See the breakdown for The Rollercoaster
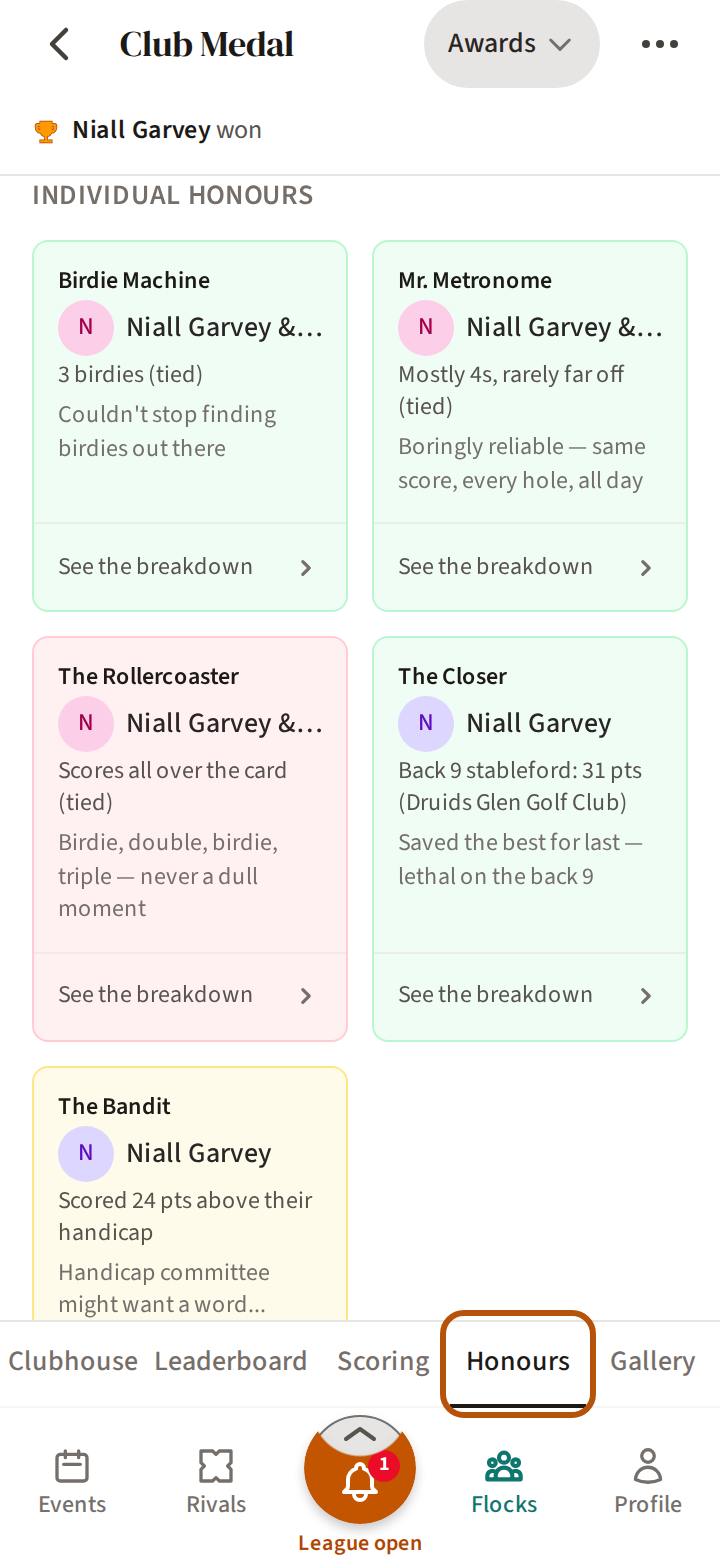 click(x=190, y=995)
